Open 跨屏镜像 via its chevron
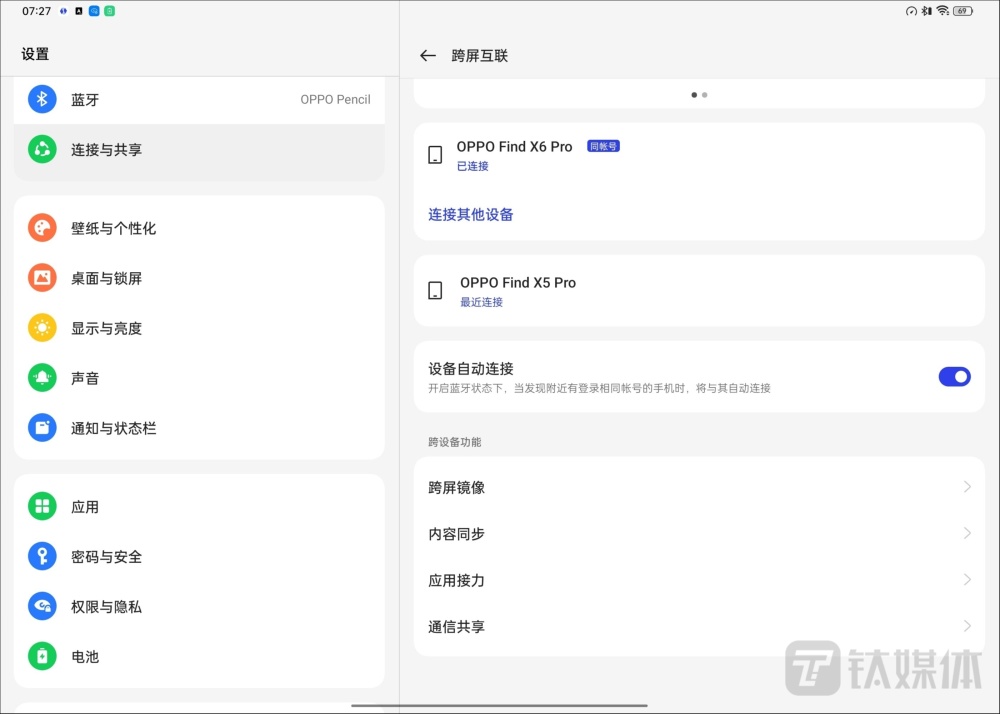 coord(967,487)
